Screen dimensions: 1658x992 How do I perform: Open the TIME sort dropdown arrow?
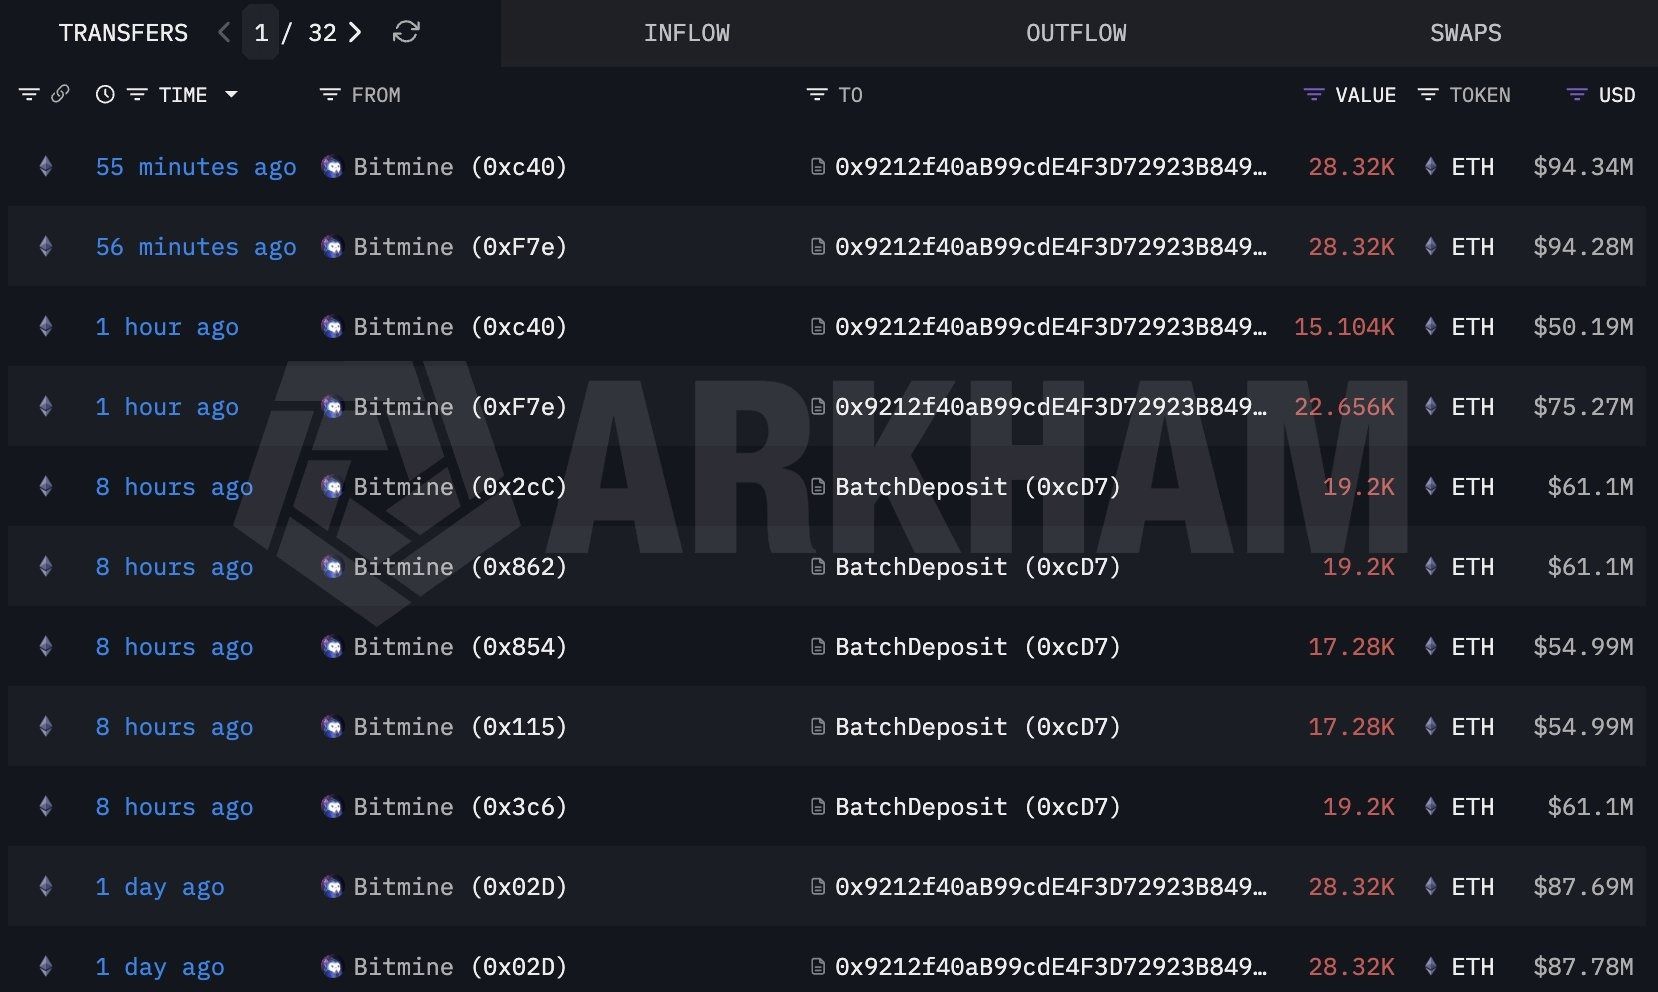coord(232,94)
